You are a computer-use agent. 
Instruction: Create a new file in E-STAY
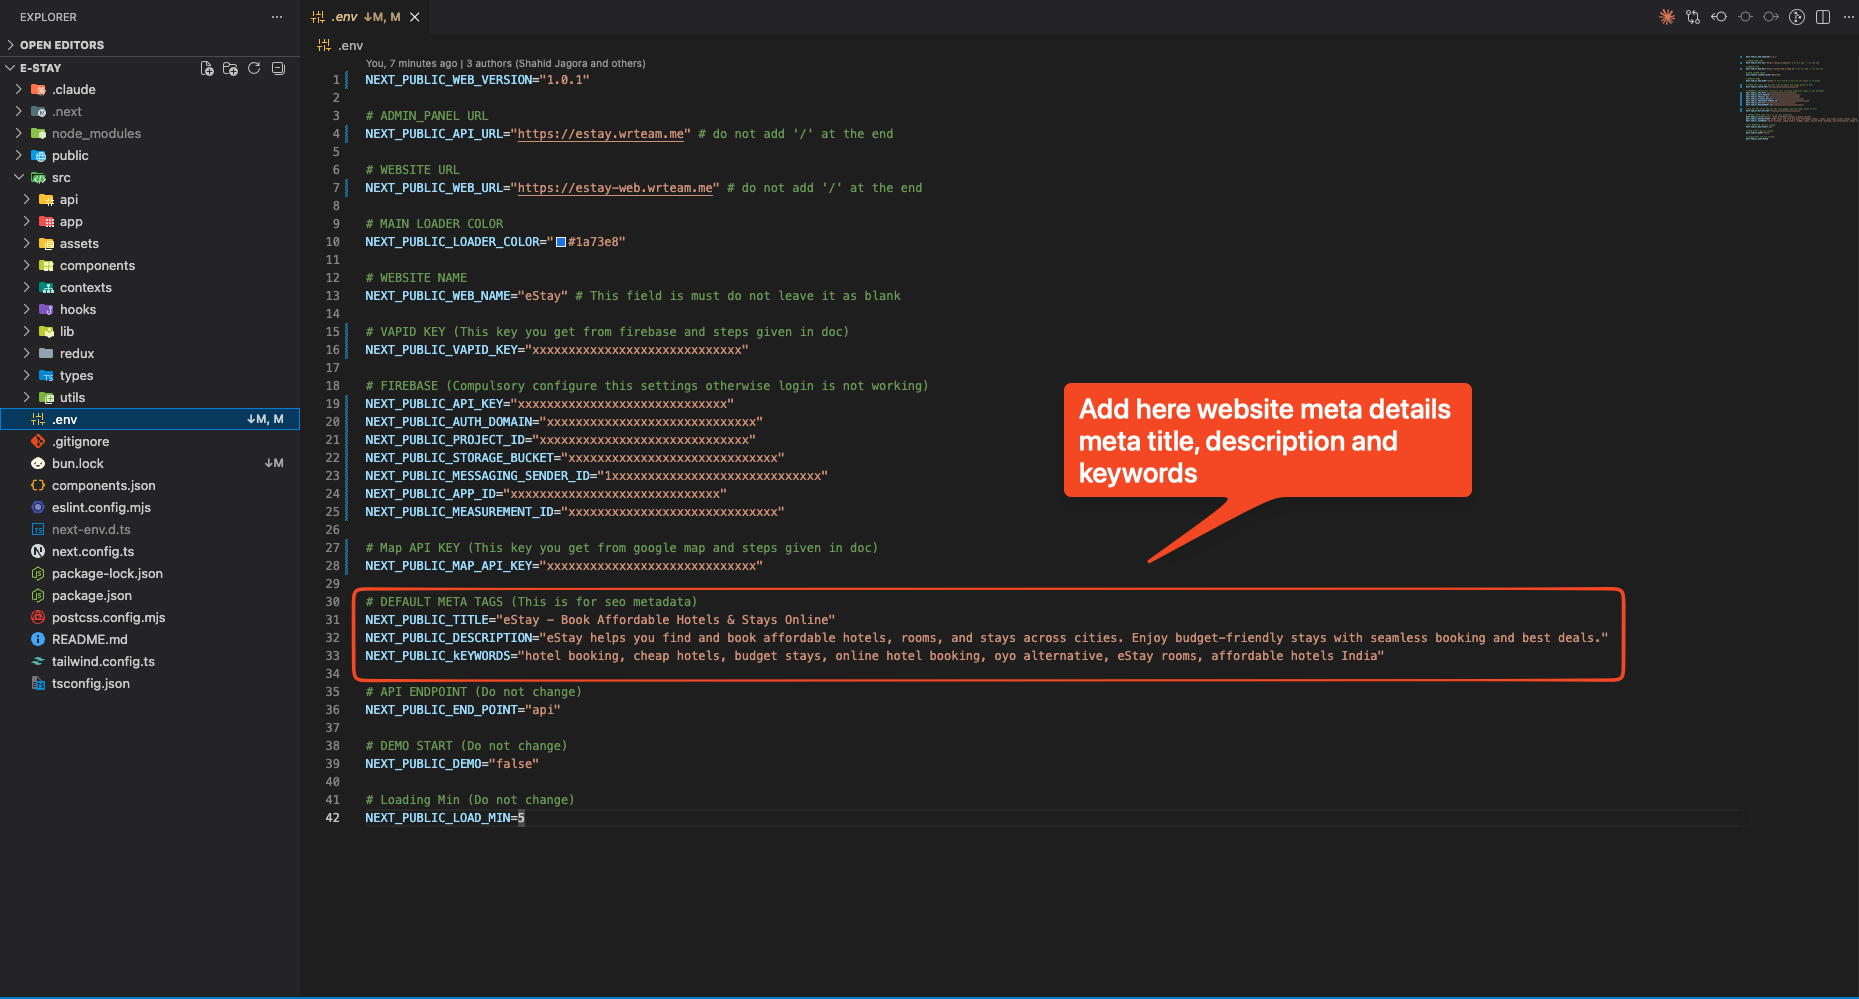click(207, 68)
